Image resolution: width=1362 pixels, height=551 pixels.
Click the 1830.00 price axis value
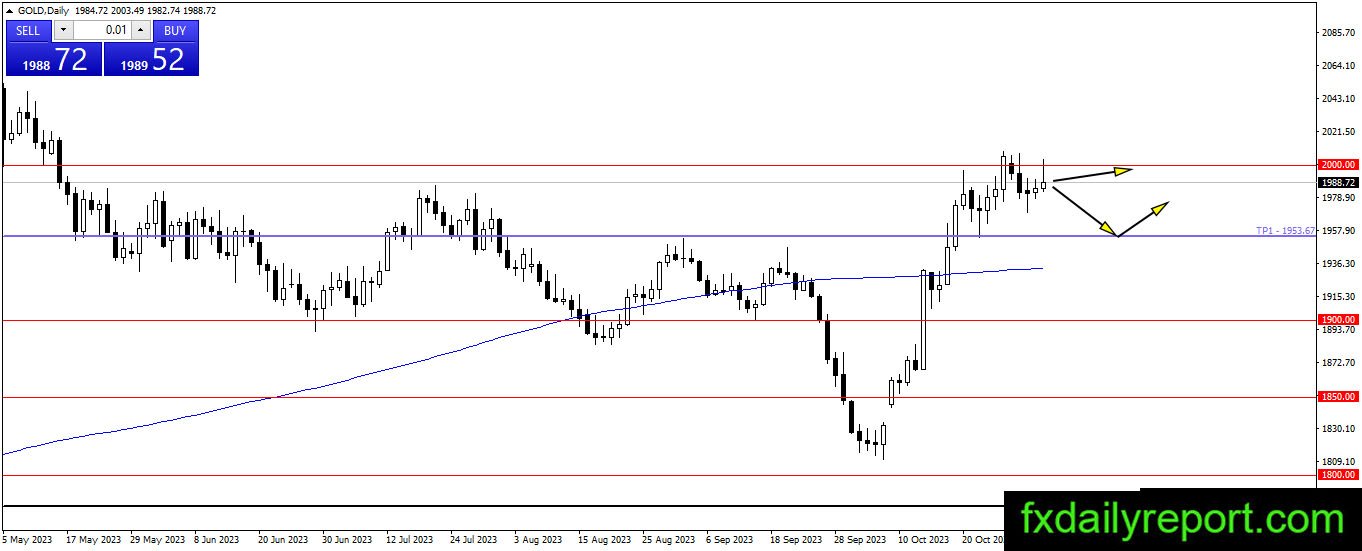tap(1337, 429)
